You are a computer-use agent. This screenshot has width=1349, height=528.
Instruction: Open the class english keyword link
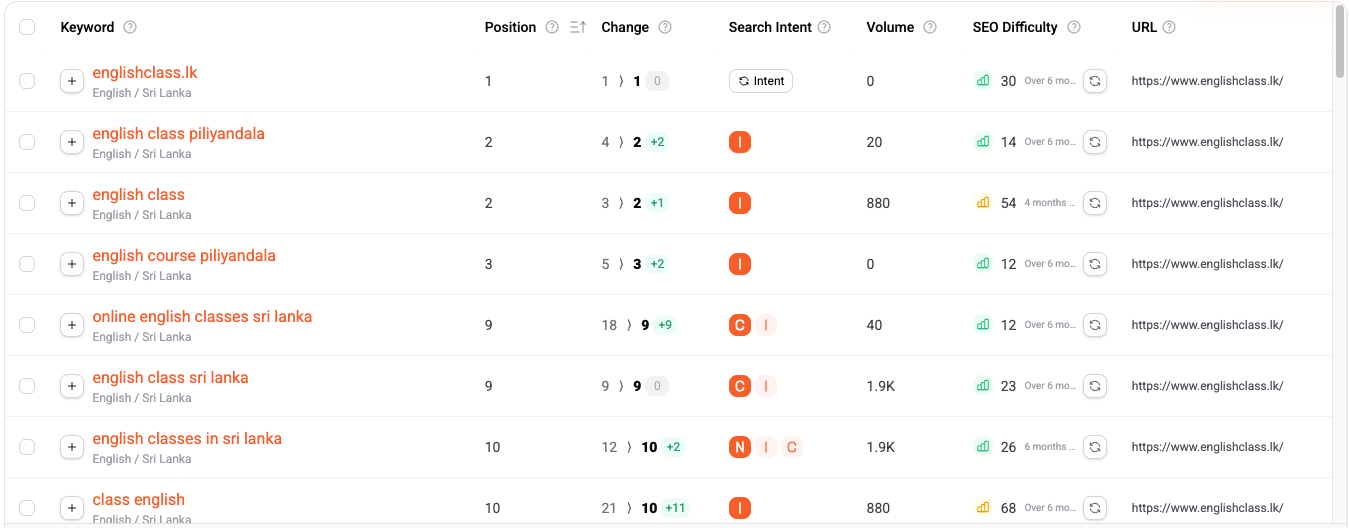138,500
